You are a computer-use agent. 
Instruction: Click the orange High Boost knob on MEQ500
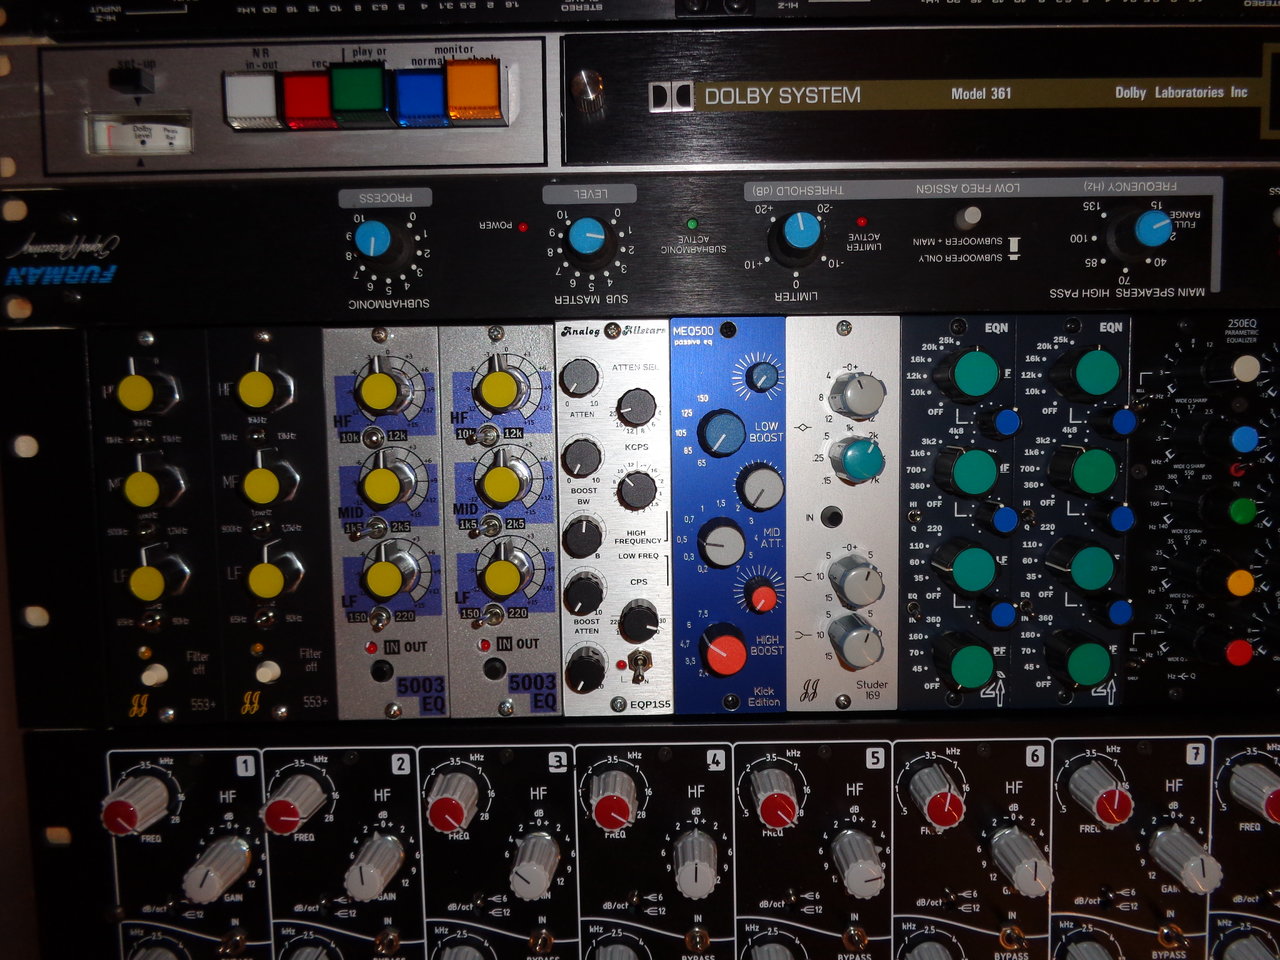[724, 654]
